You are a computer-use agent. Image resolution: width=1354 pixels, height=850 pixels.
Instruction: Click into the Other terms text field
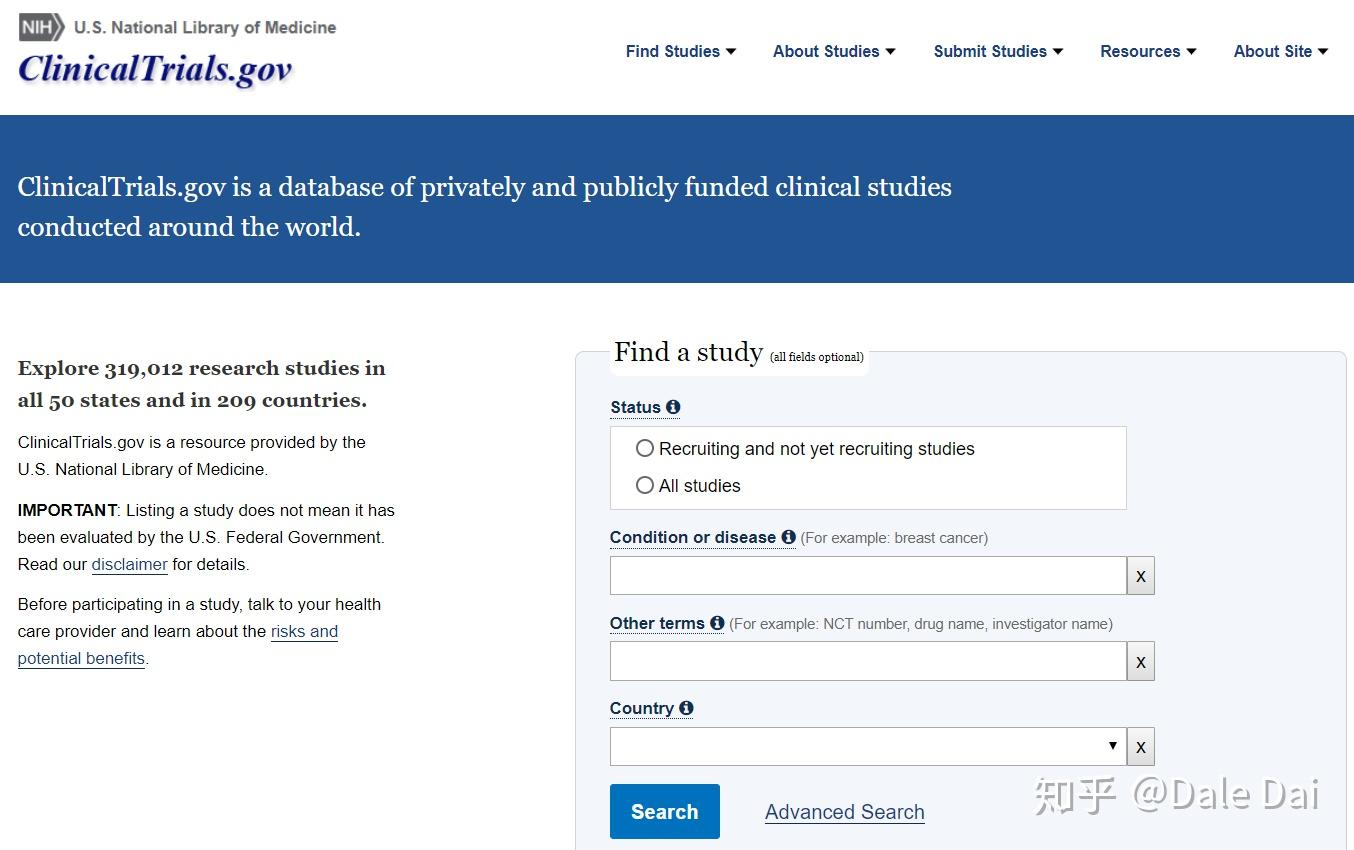pos(867,661)
